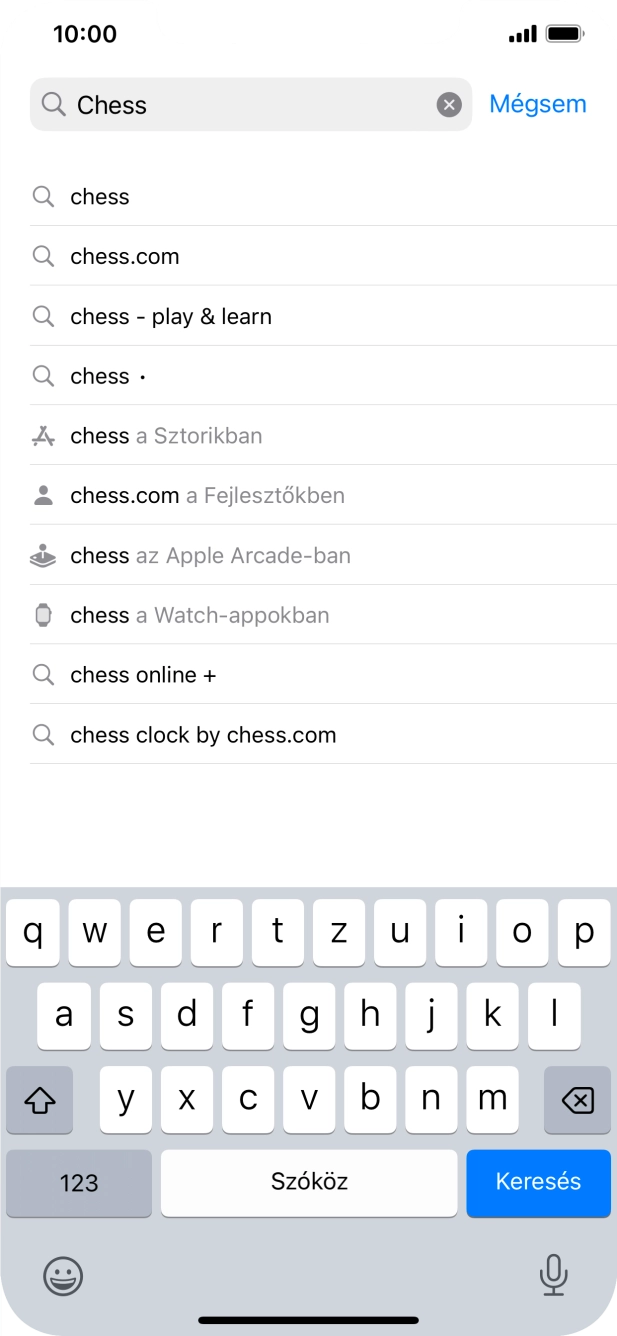Screen dimensions: 617x1336
Task: Tap the clear icon in the search field
Action: coord(448,104)
